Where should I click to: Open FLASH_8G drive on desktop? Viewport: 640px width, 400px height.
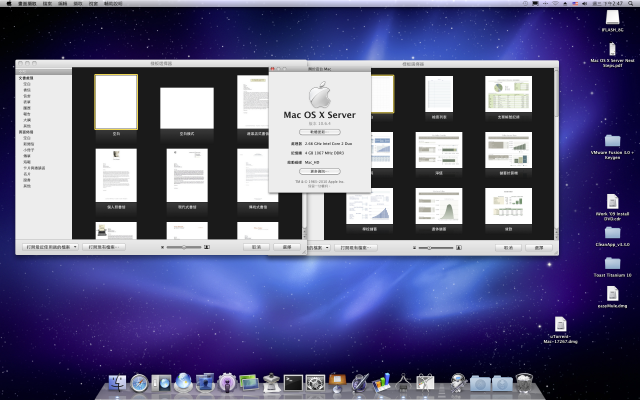click(612, 17)
